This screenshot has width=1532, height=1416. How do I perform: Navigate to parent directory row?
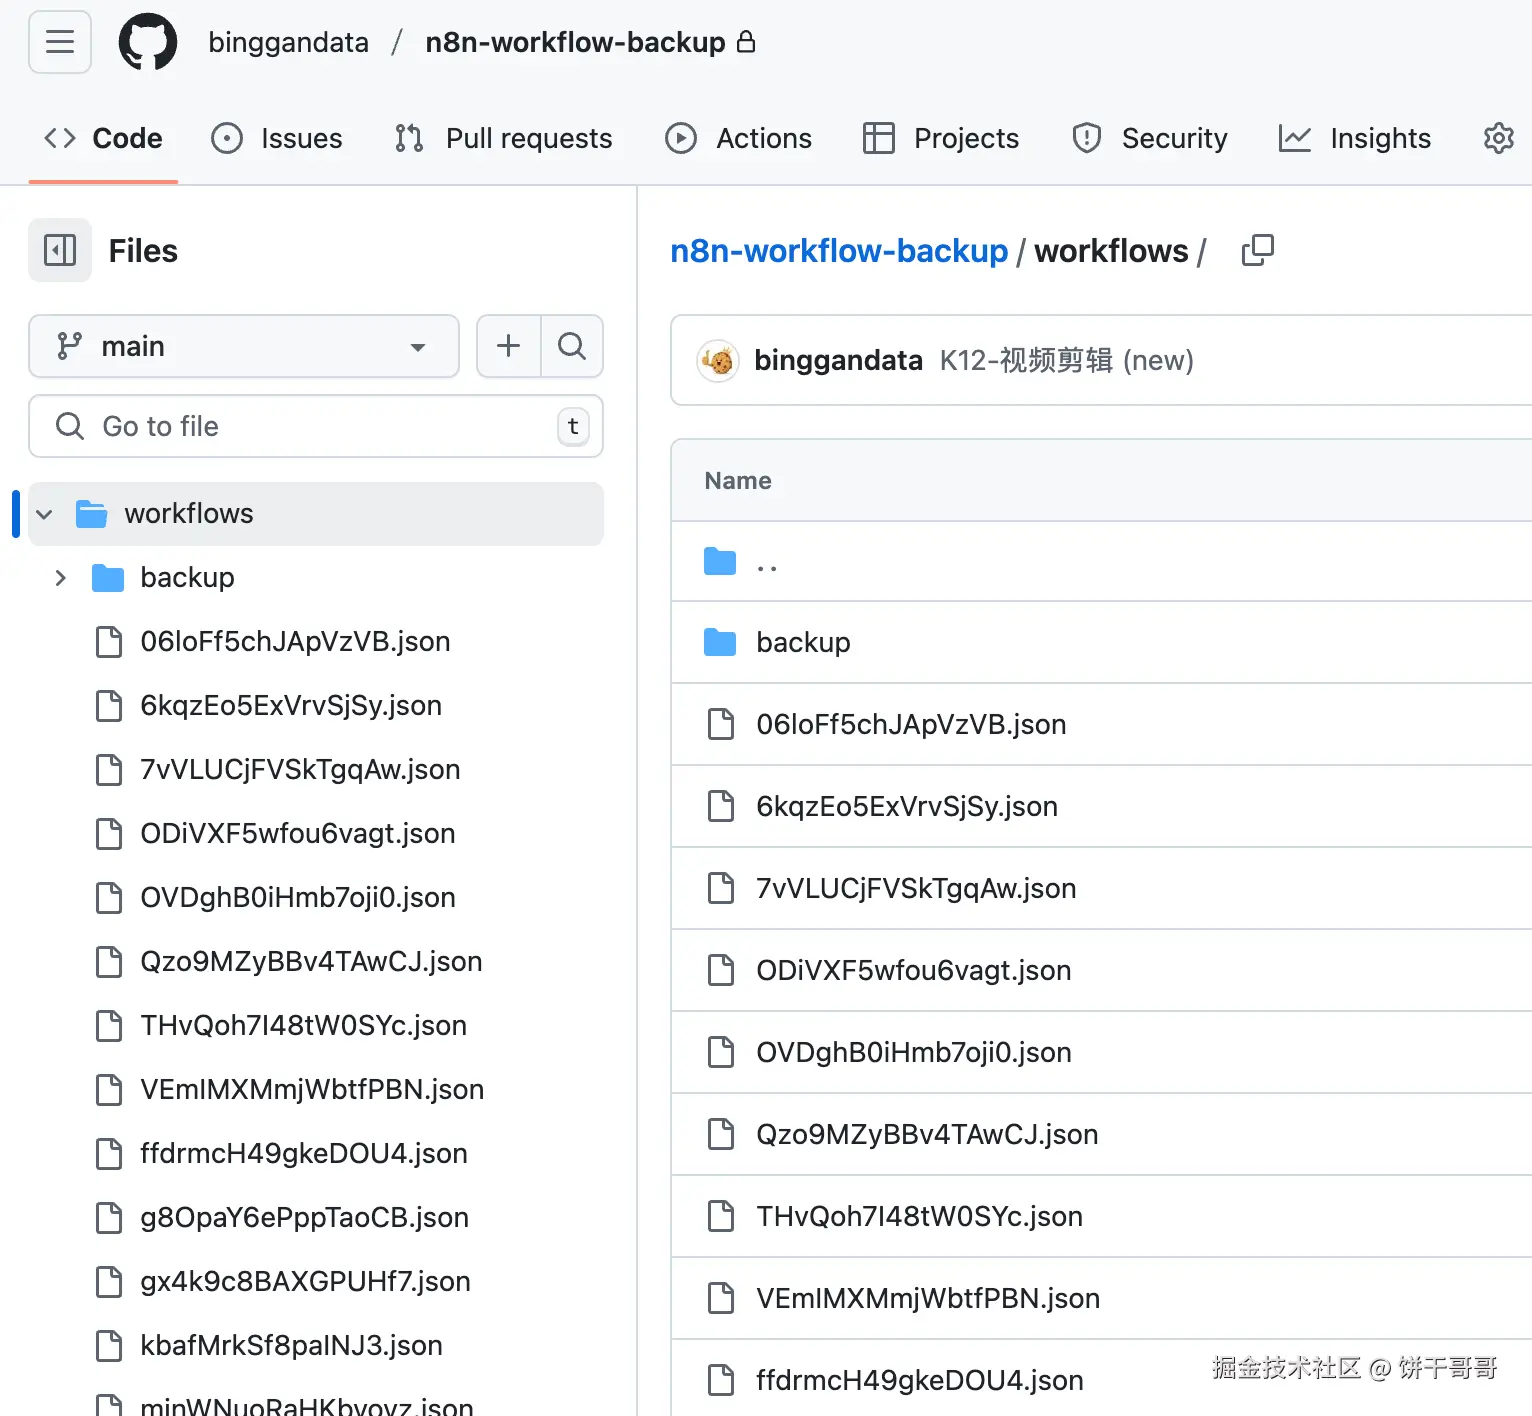[x=766, y=562]
